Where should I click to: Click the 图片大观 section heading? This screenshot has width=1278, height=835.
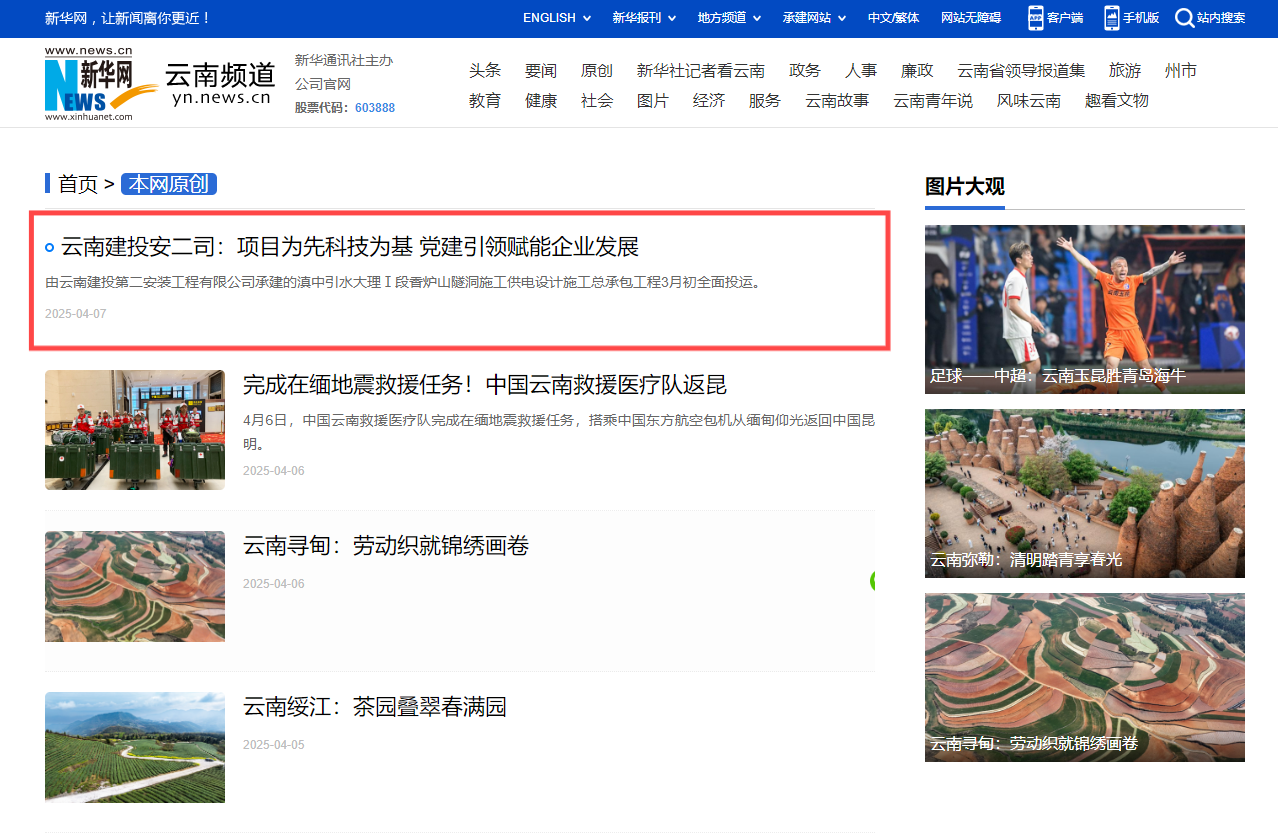coord(965,187)
